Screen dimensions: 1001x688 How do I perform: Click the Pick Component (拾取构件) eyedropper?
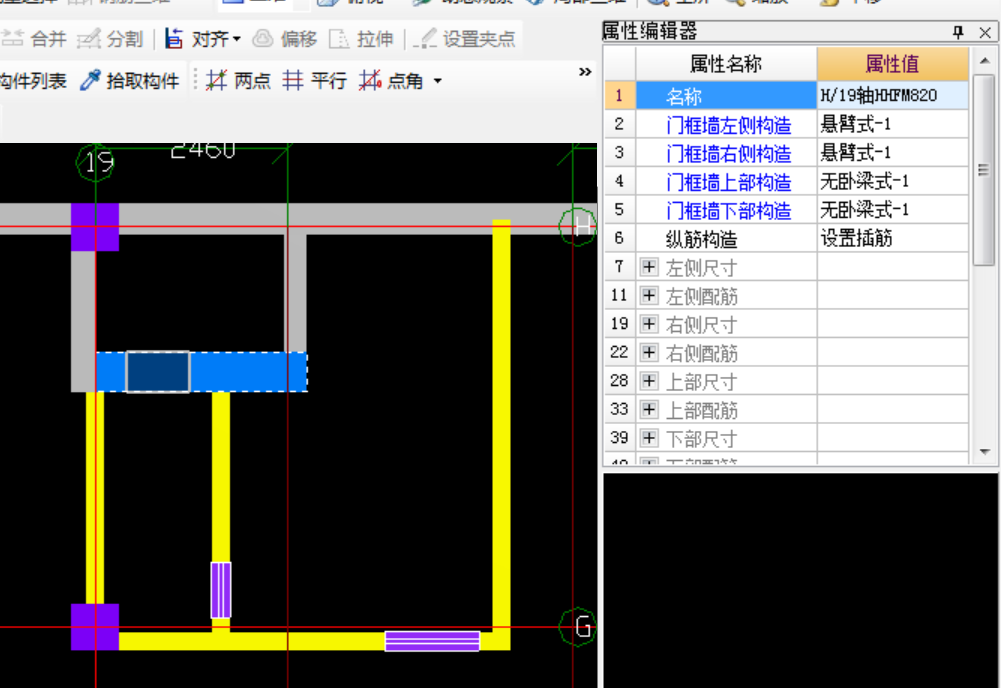tap(129, 81)
